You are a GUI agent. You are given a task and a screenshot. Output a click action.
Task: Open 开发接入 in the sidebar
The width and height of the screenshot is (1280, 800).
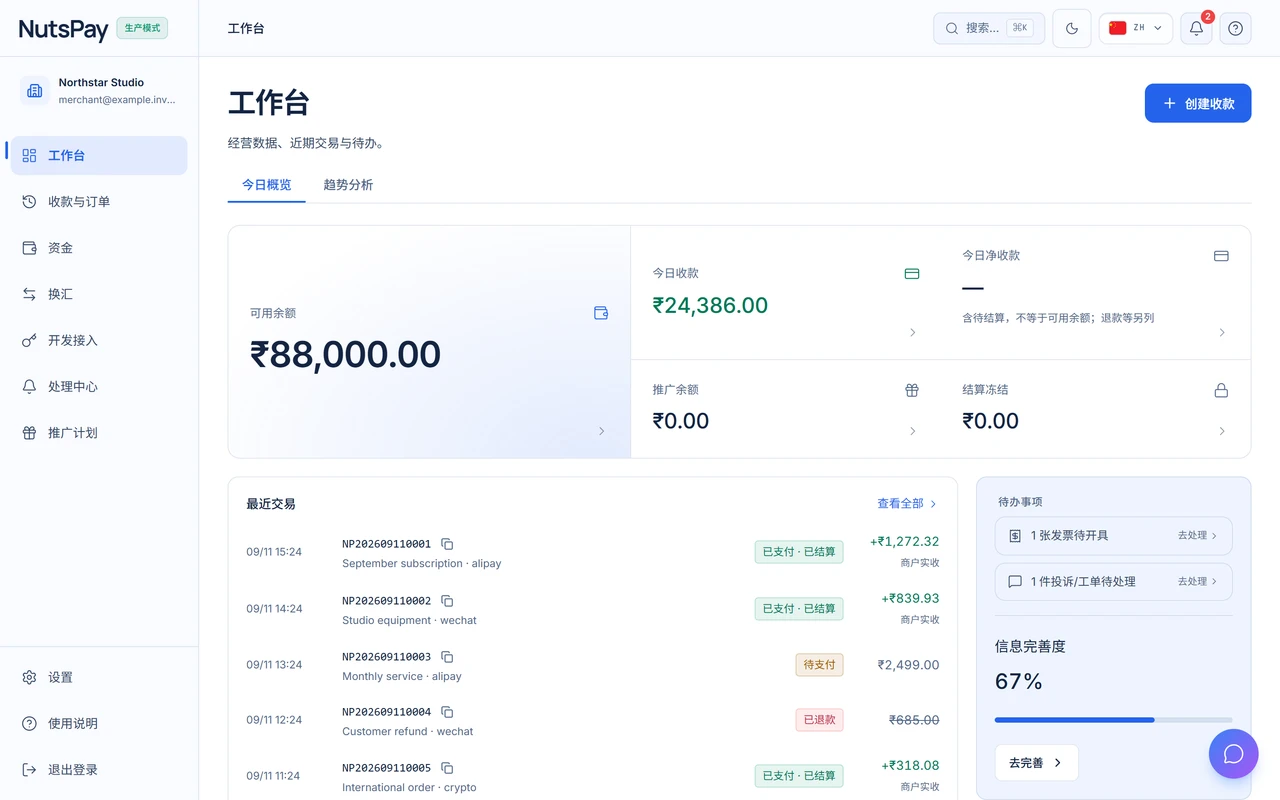click(99, 340)
